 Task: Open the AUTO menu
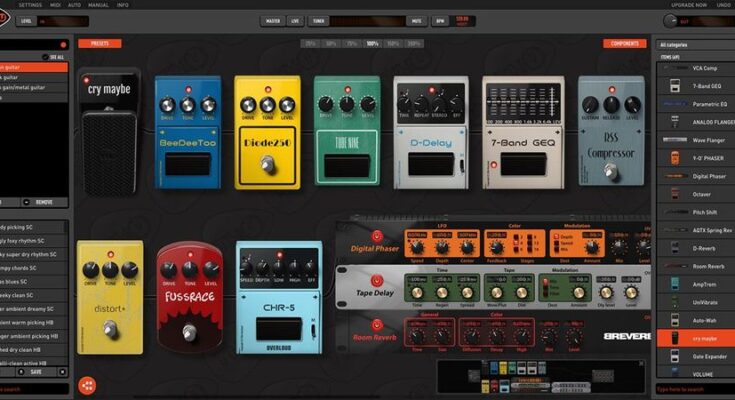click(75, 5)
